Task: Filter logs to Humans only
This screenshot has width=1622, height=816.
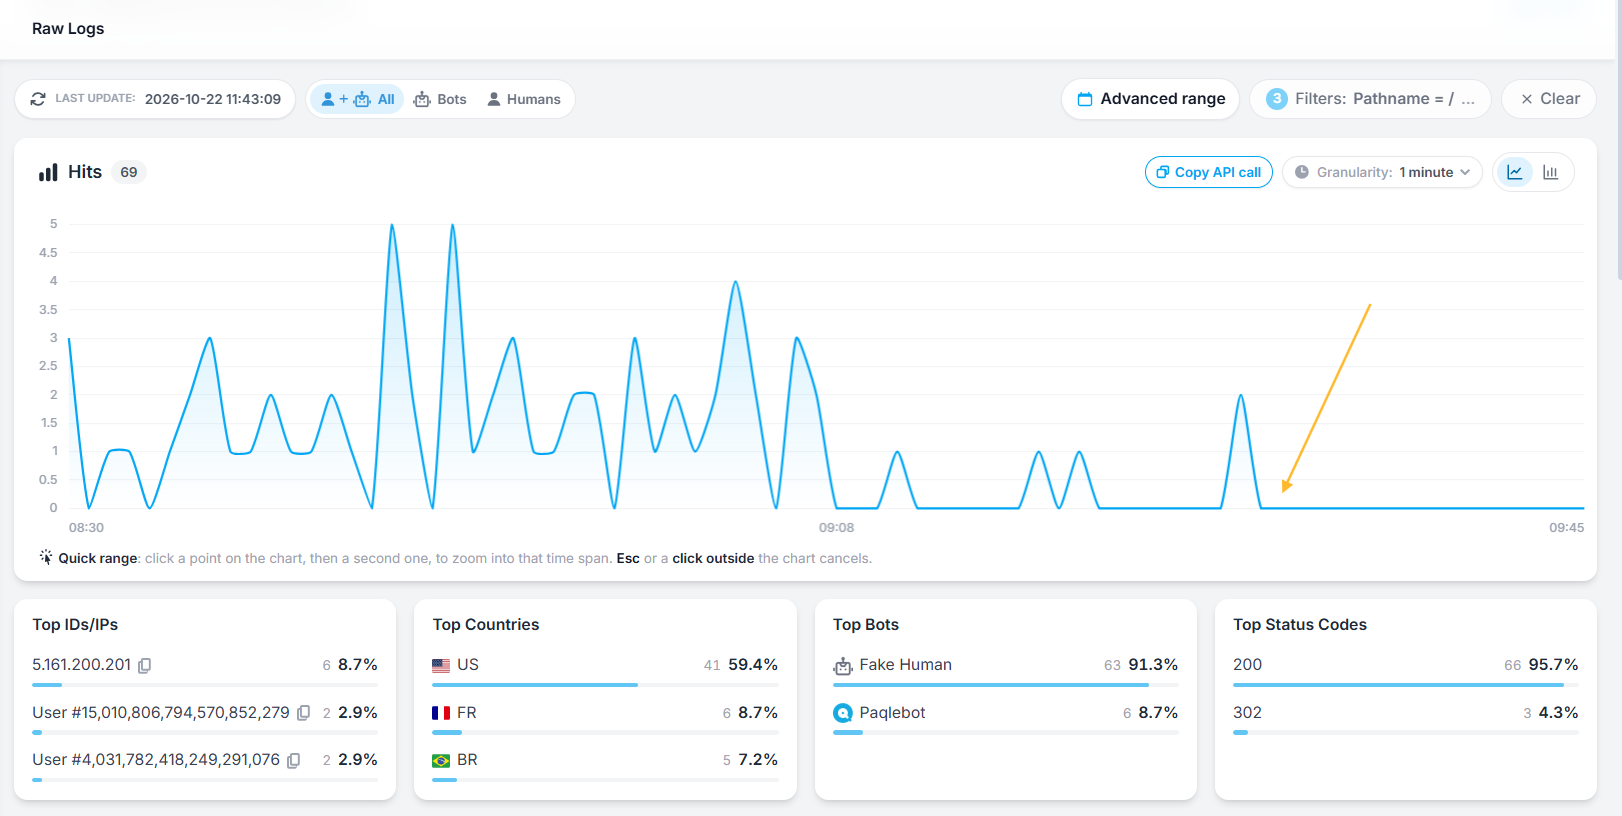Action: pos(523,99)
